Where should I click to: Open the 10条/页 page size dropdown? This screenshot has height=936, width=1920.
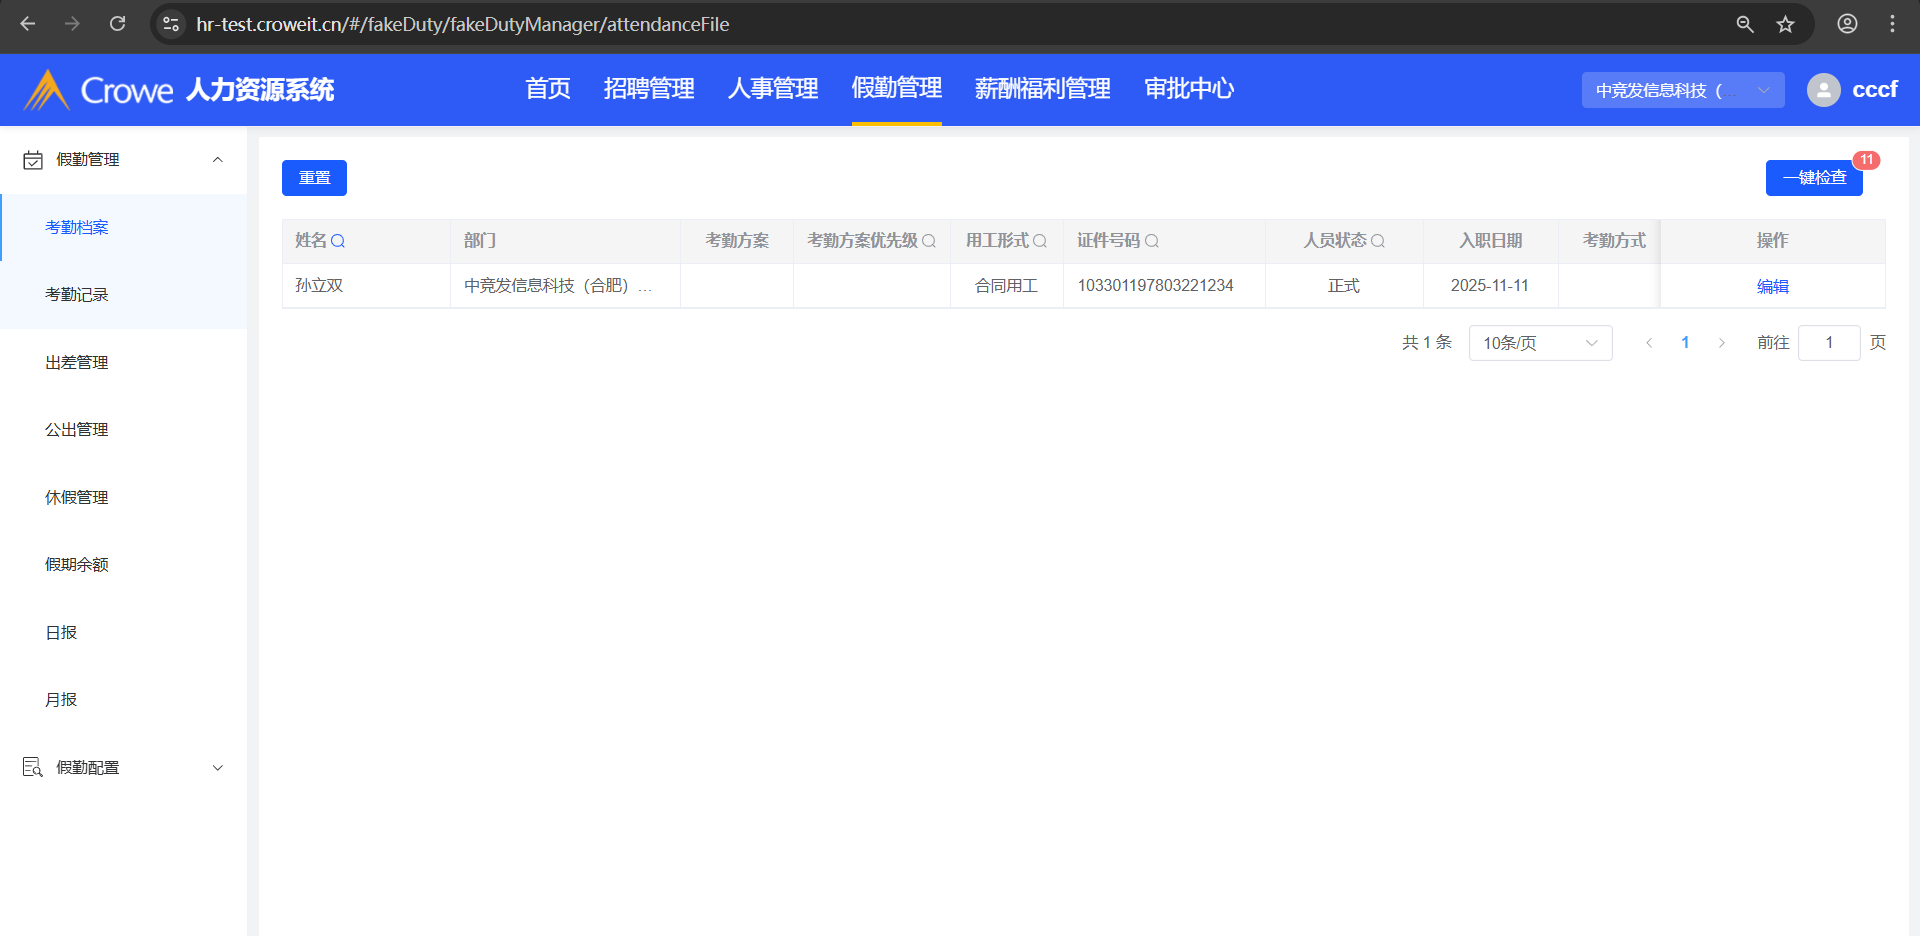pos(1539,343)
